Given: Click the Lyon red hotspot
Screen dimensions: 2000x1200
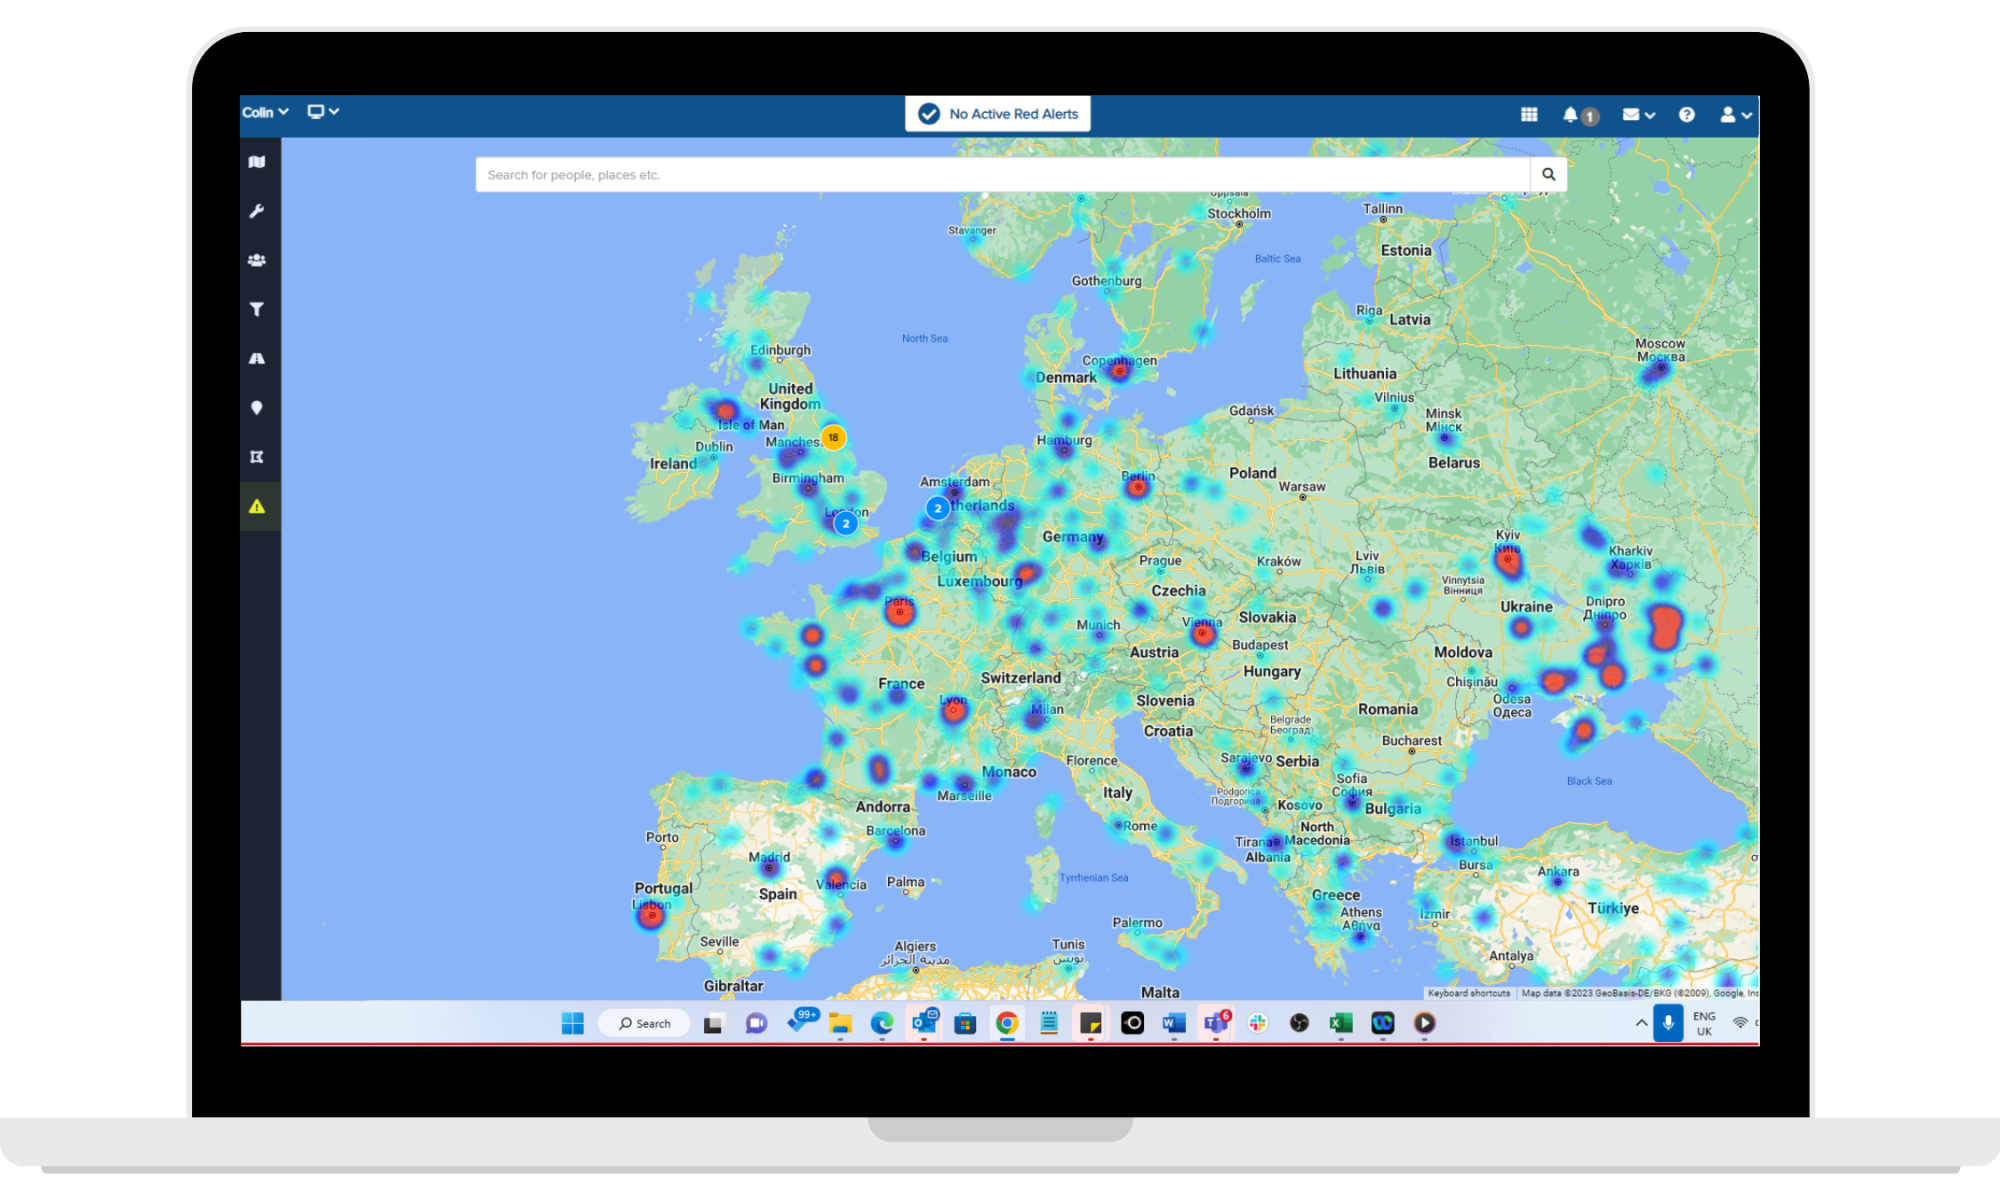Looking at the screenshot, I should click(x=954, y=710).
